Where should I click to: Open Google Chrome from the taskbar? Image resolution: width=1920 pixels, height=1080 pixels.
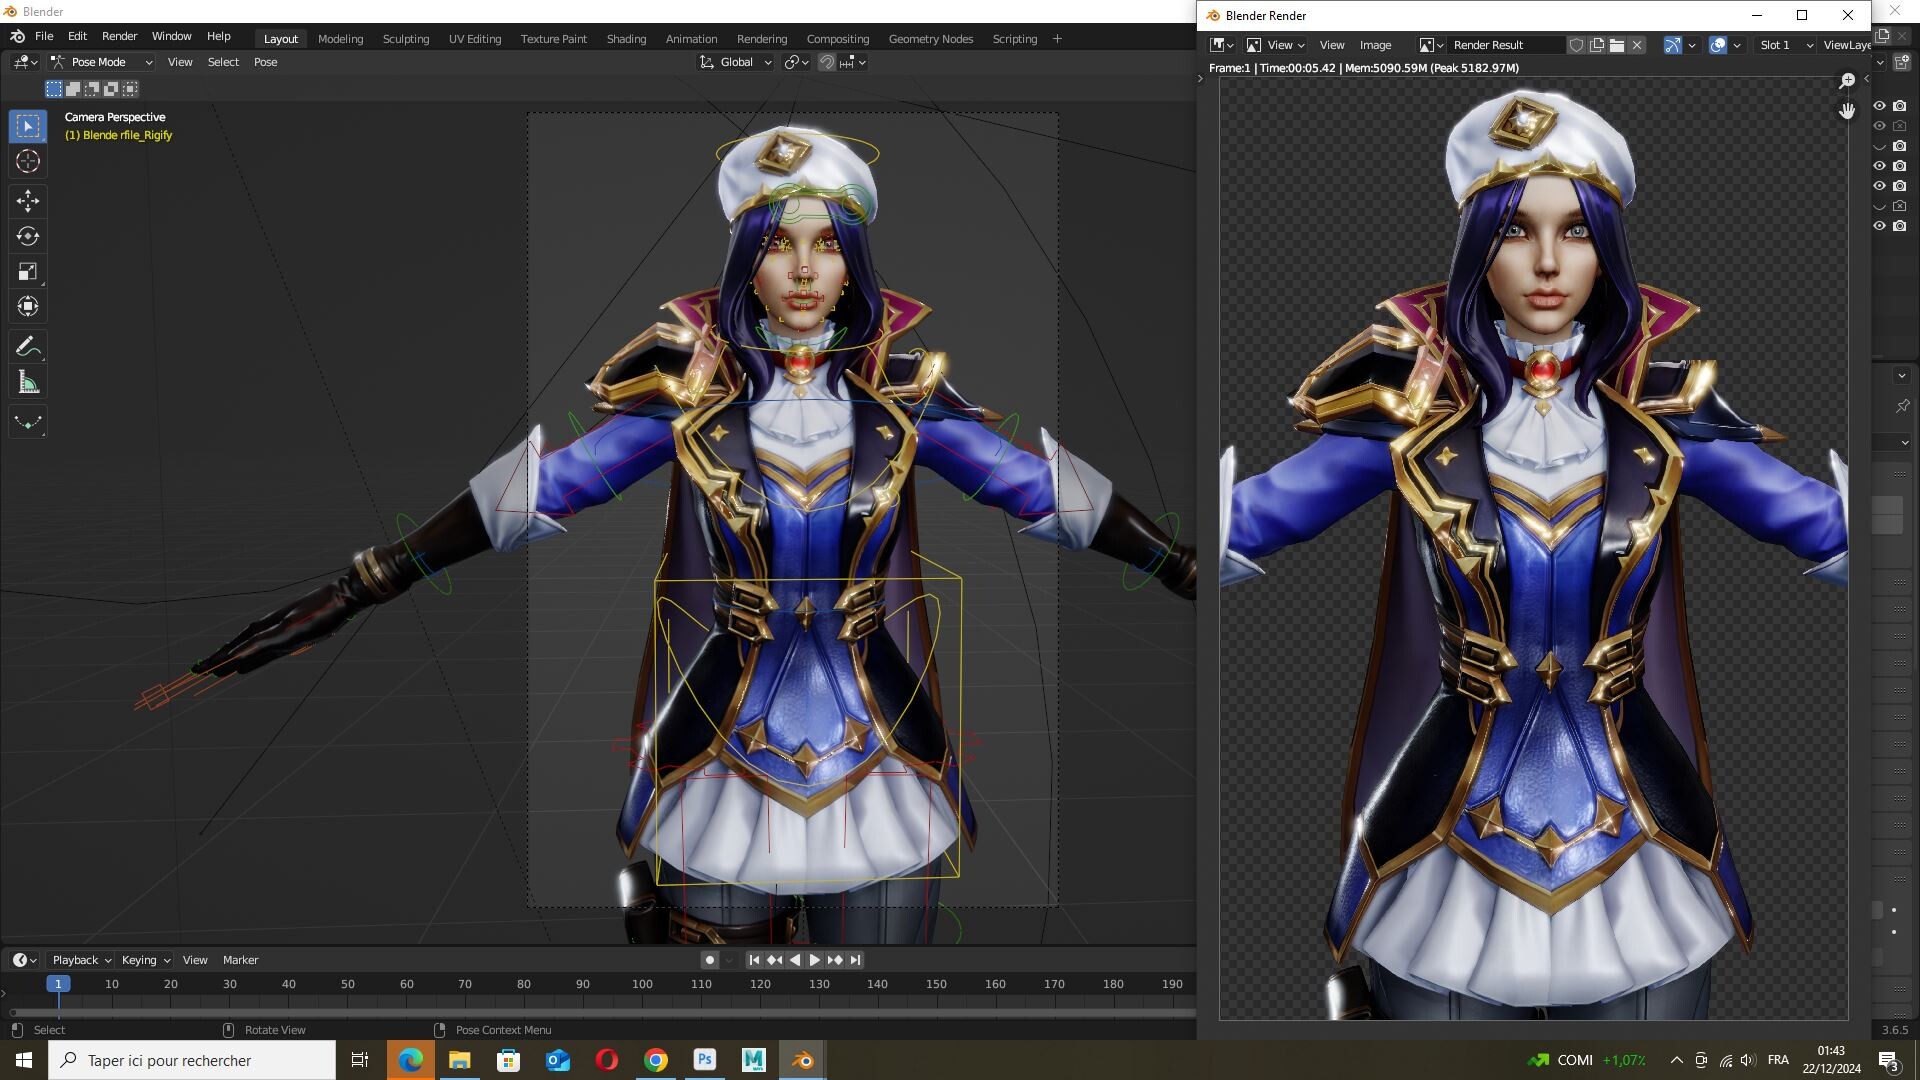(656, 1060)
